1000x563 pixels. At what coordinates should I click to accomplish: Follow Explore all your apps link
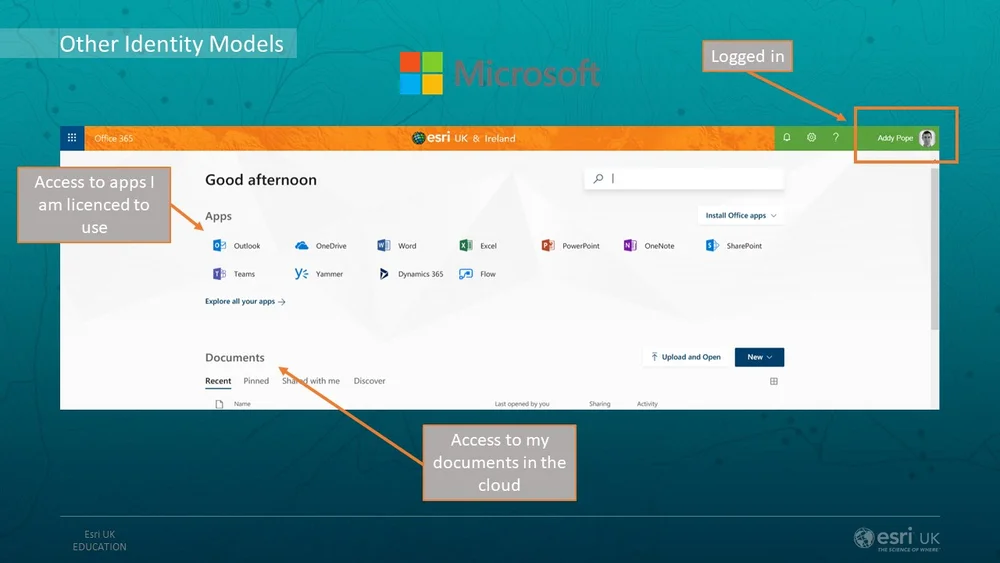pyautogui.click(x=245, y=302)
